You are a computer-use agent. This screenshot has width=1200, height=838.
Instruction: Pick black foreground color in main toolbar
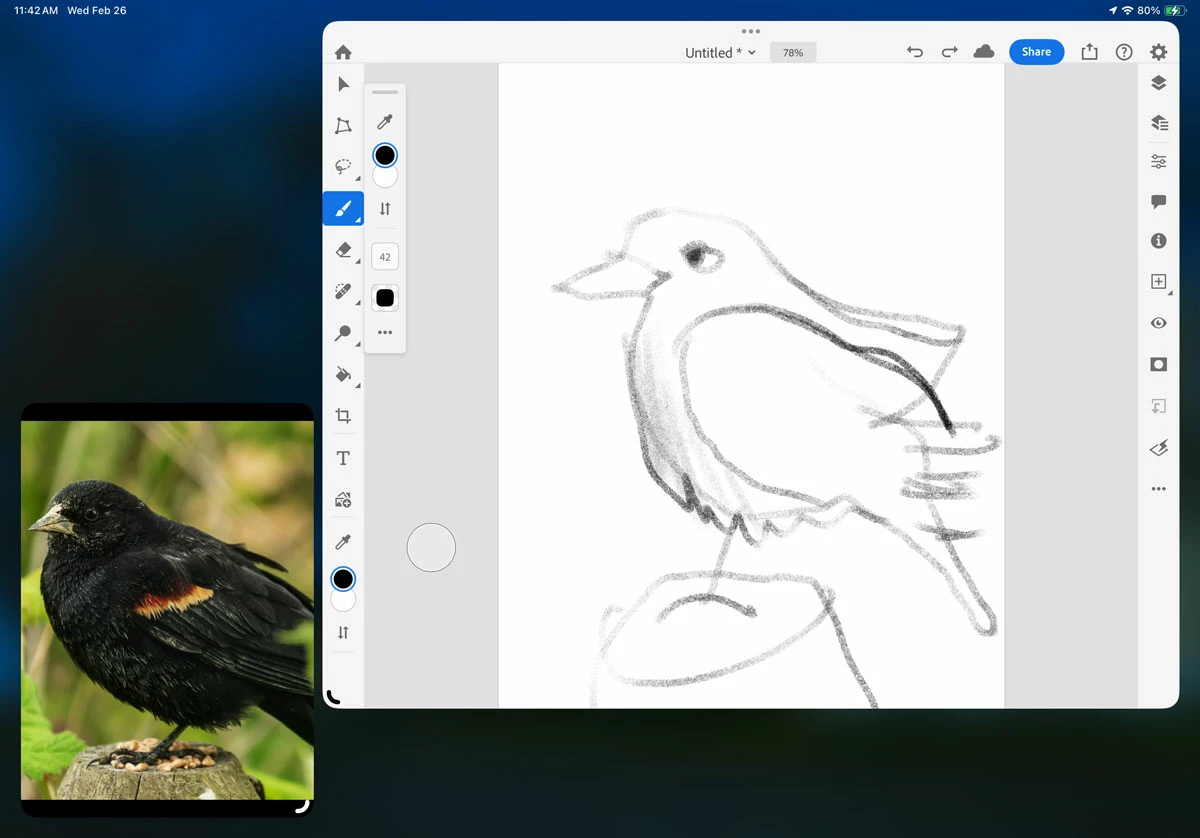click(x=343, y=579)
